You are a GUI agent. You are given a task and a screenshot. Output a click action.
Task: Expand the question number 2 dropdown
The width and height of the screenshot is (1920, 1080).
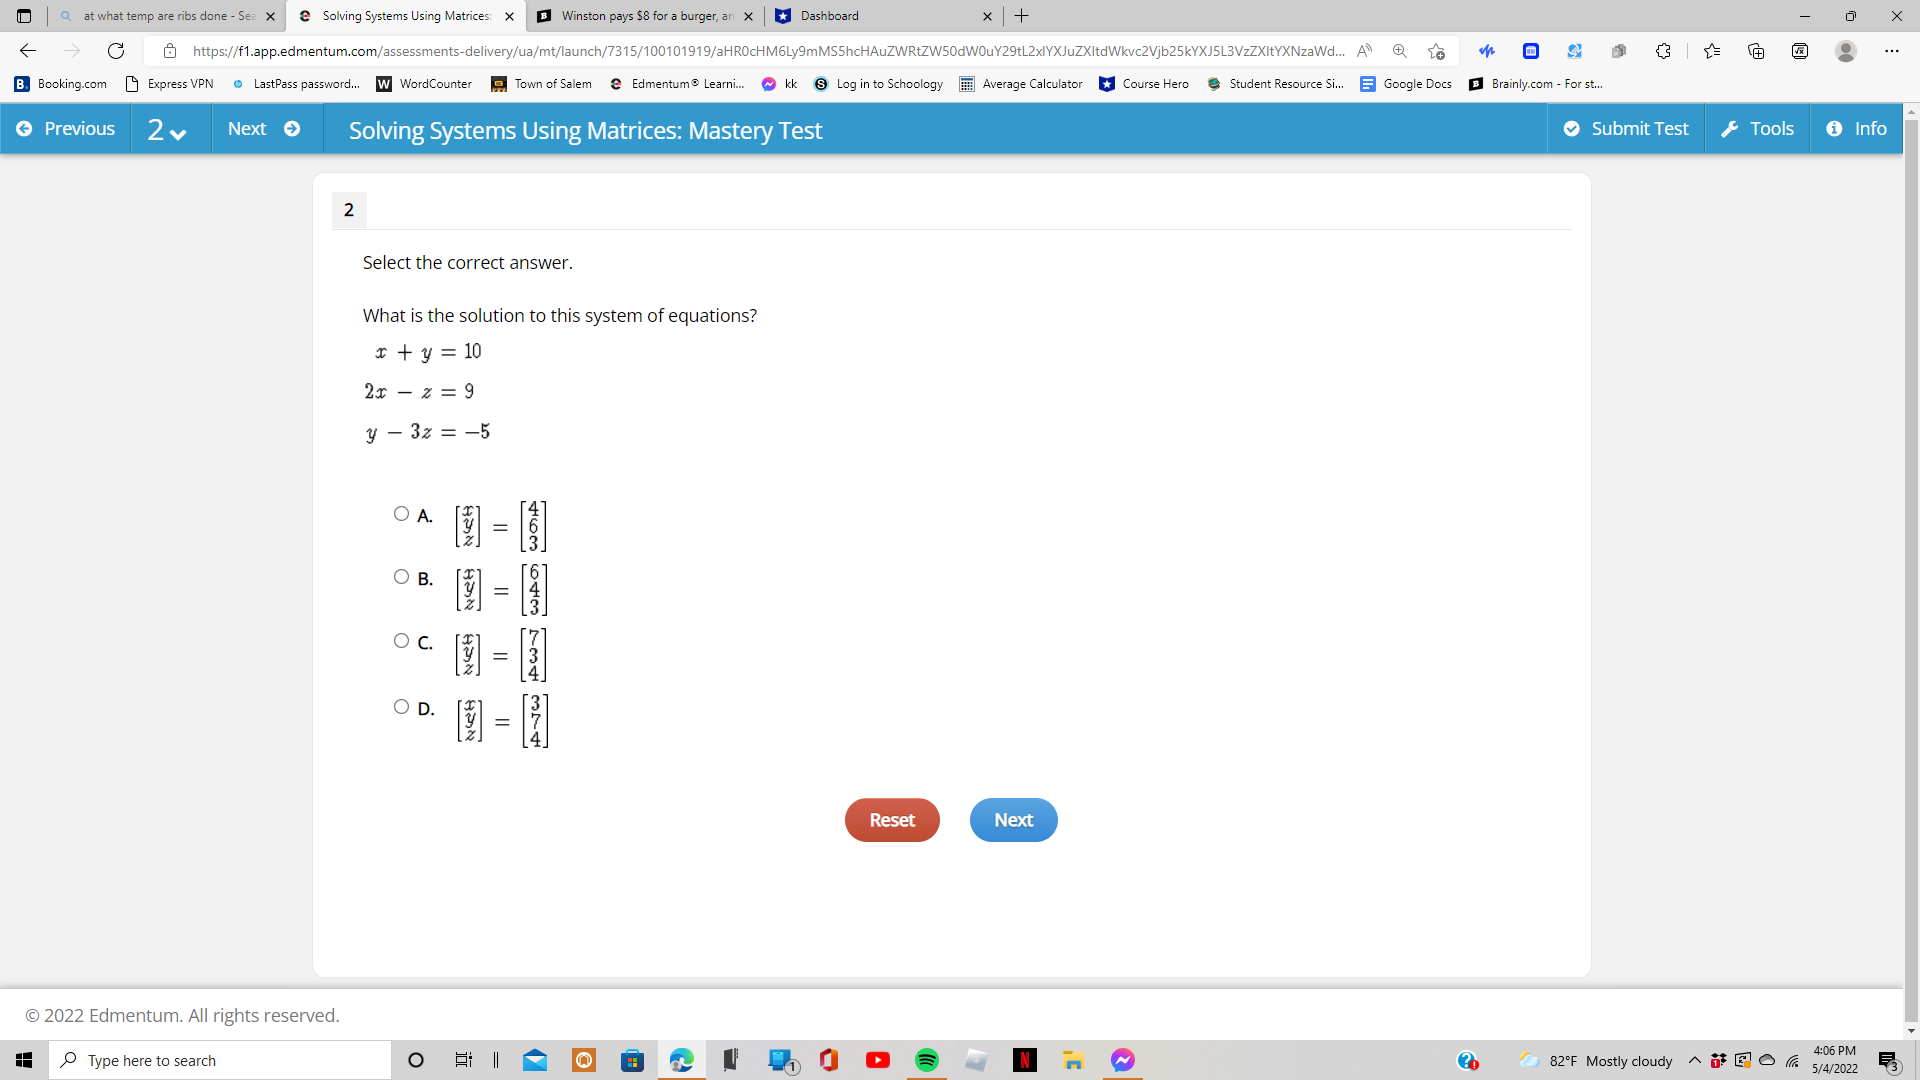[x=167, y=130]
